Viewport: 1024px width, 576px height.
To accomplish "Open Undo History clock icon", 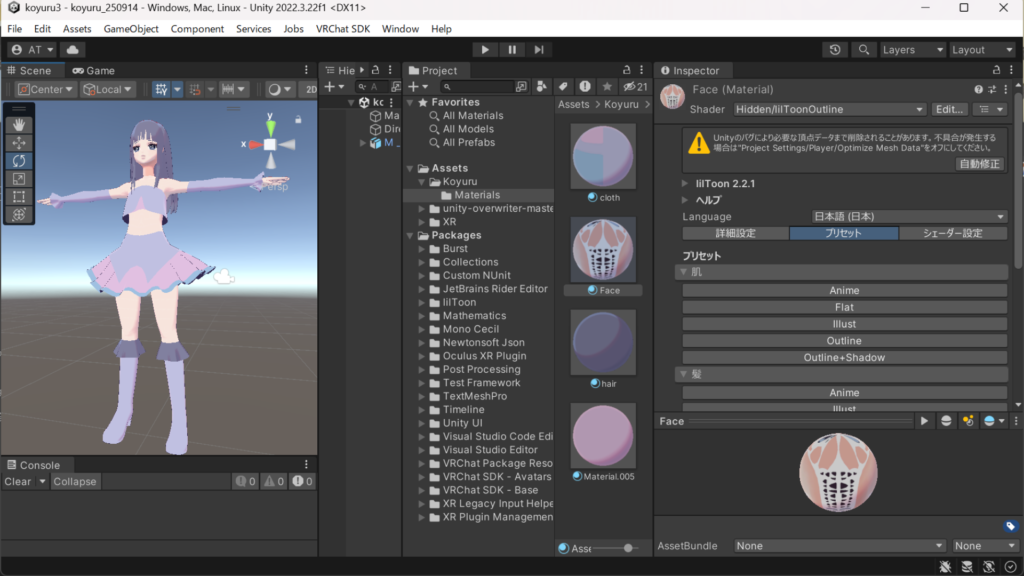I will [836, 50].
